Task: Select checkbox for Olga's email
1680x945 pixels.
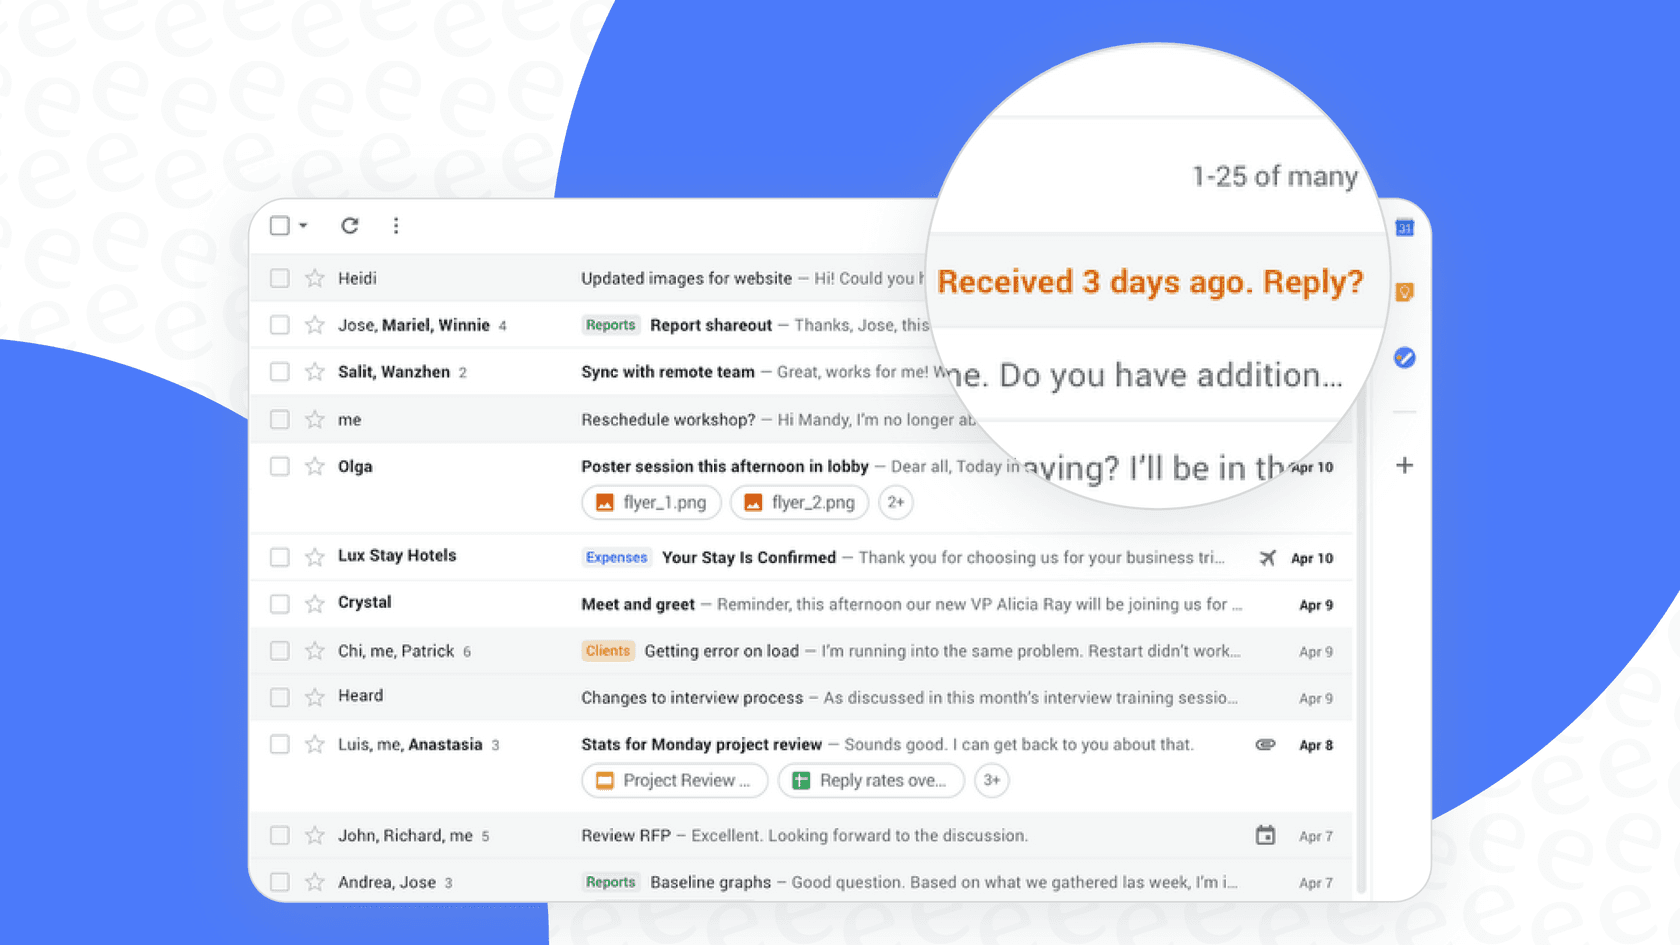Action: coord(280,466)
